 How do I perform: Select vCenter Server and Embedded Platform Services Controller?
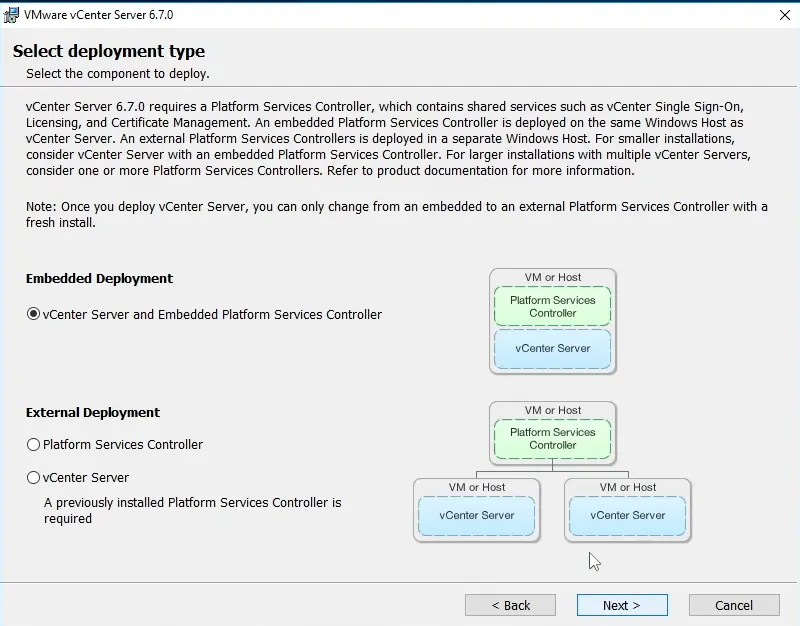[x=34, y=314]
